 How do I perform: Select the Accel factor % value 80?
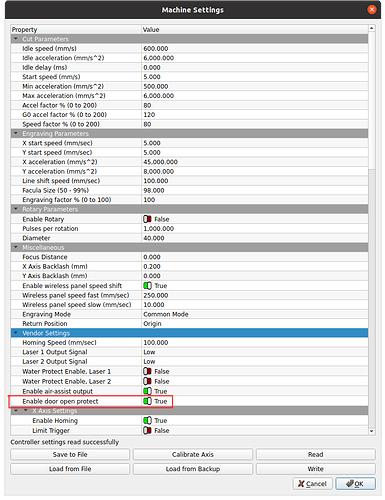[x=147, y=105]
